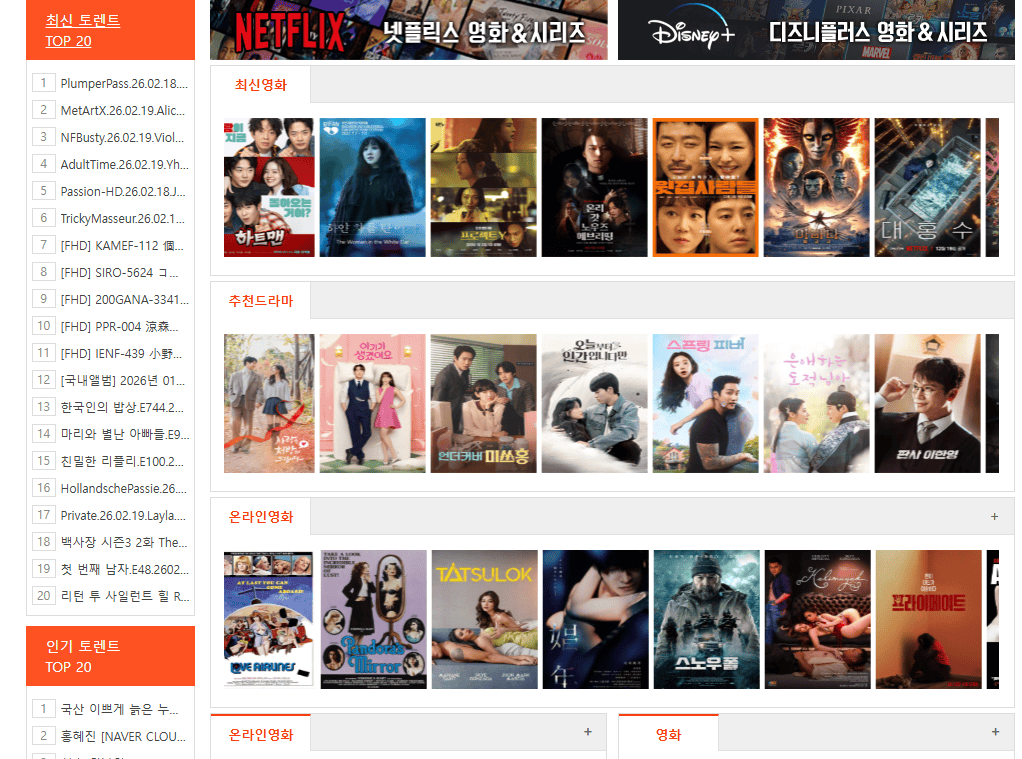This screenshot has width=1022, height=759.
Task: Open [FHD] SIRO-5624 torrent entry
Action: pos(120,273)
